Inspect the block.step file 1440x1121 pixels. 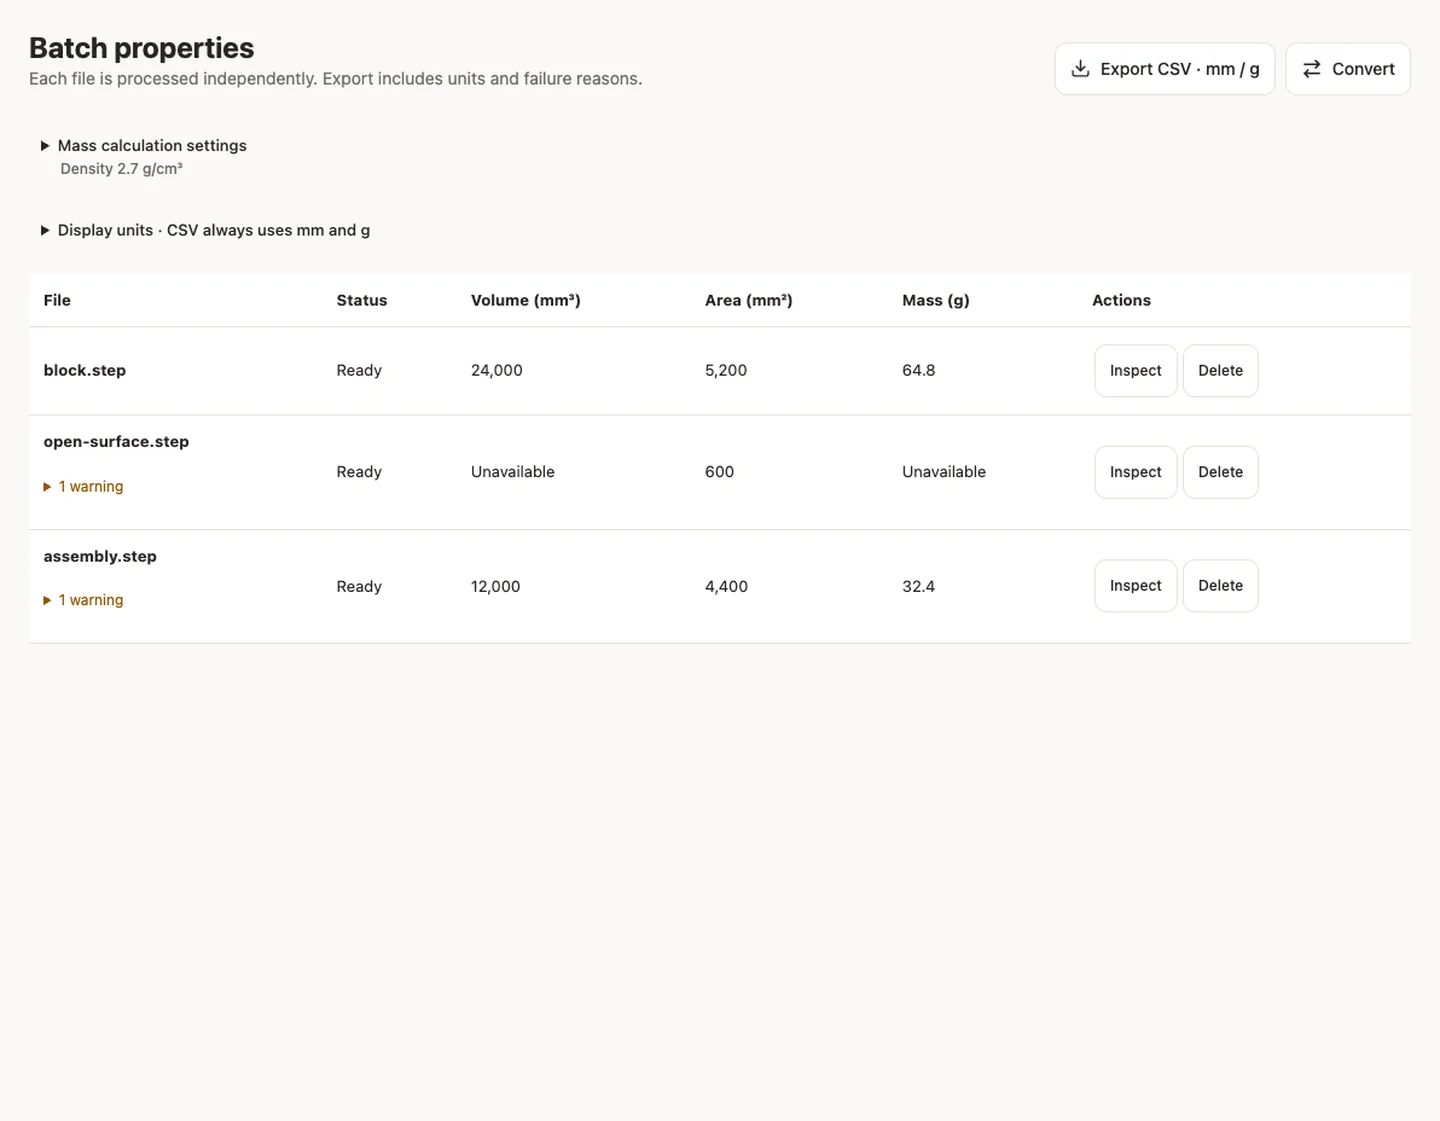click(1135, 371)
